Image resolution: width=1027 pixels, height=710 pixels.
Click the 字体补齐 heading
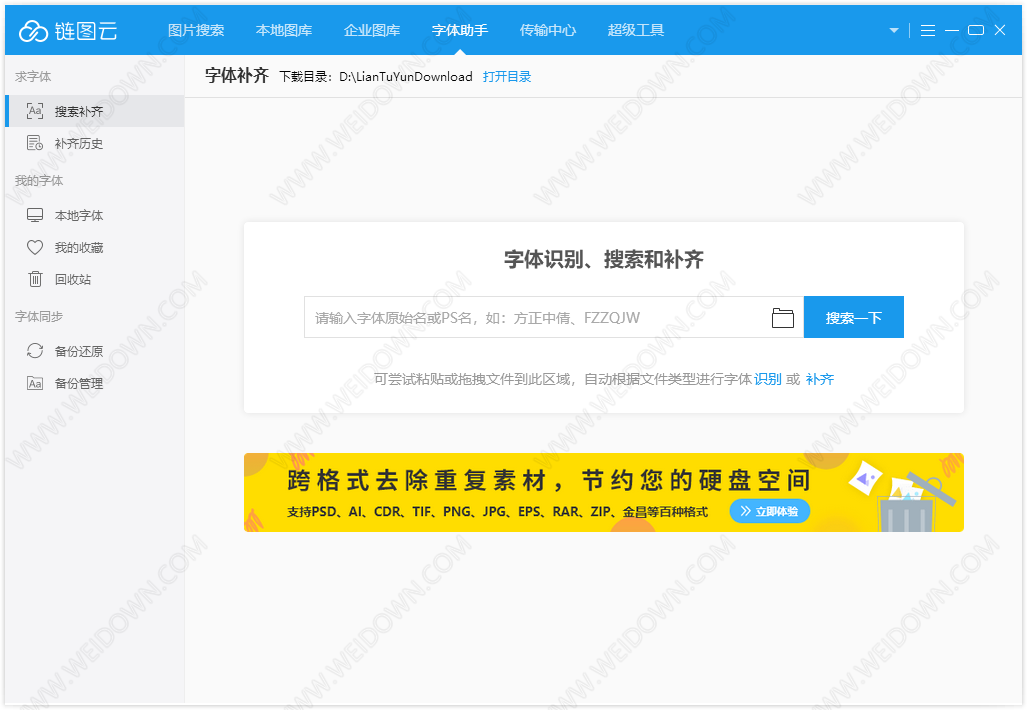(236, 76)
